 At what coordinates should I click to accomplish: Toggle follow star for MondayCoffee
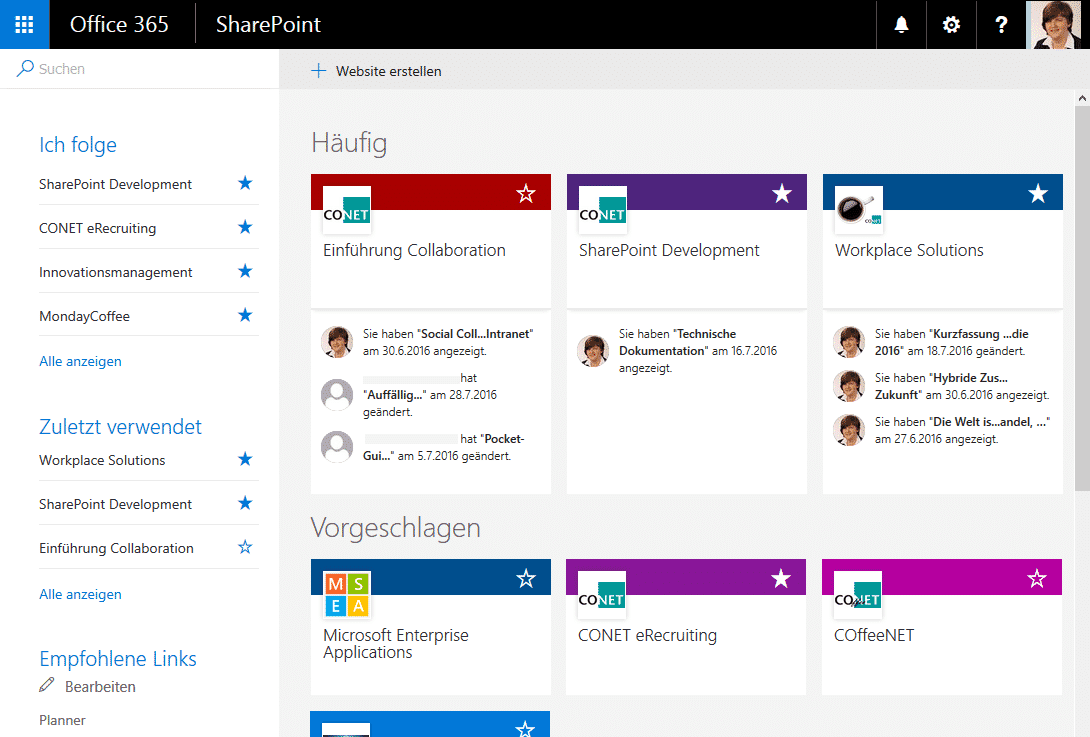click(245, 315)
